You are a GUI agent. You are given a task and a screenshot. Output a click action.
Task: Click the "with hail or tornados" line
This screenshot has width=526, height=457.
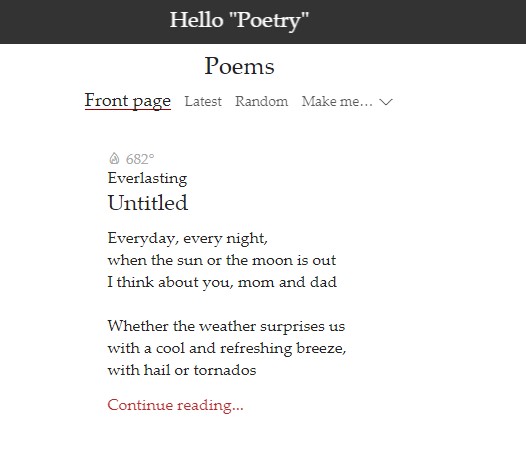coord(182,370)
